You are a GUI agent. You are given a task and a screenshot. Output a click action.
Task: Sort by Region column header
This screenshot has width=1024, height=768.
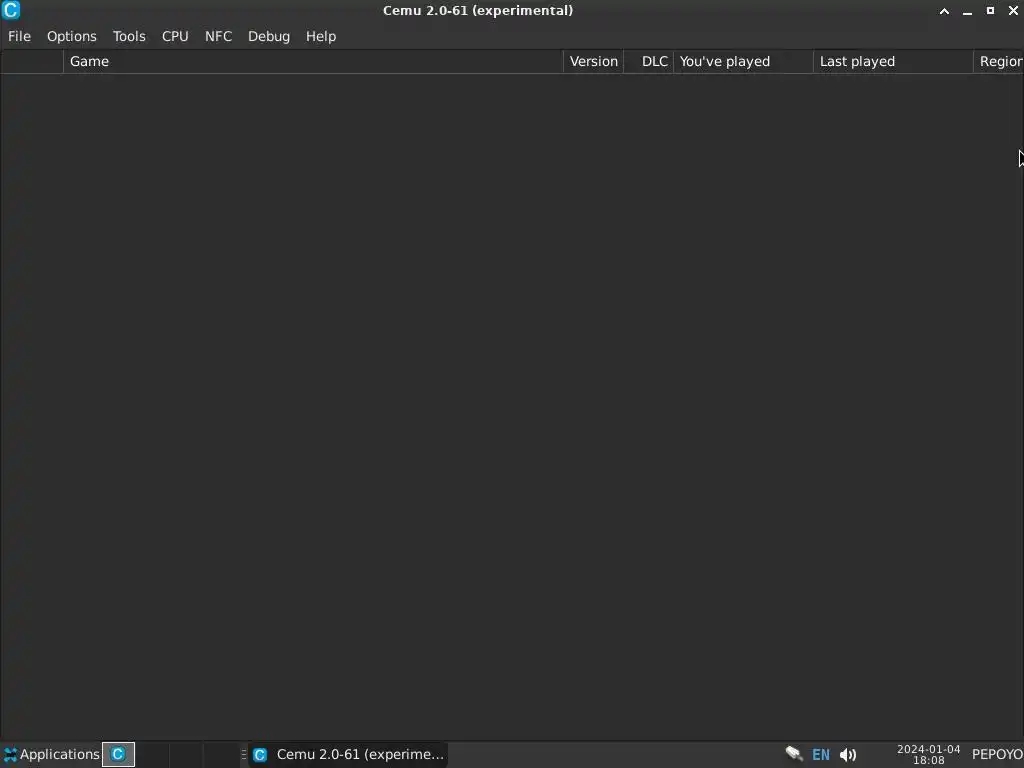999,61
